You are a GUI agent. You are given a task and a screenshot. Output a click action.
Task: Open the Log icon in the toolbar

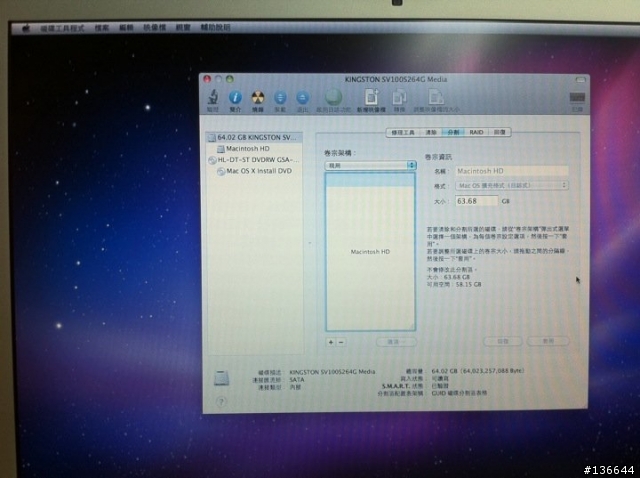tap(577, 98)
